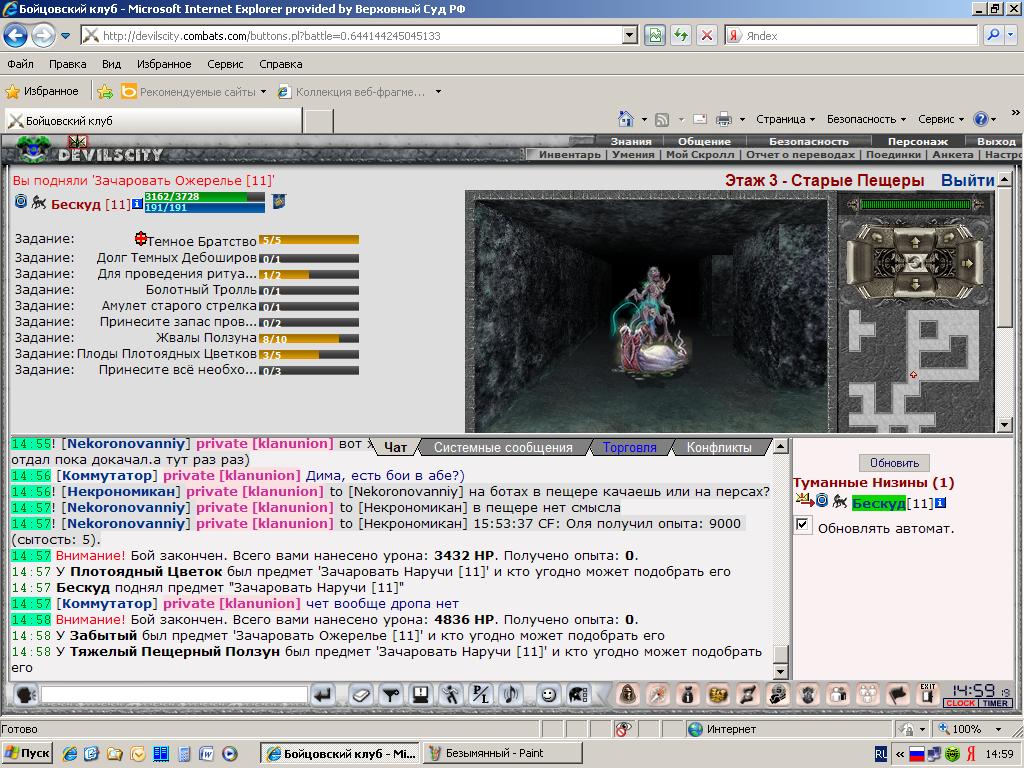
Task: Switch to the Торговля chat tab
Action: tap(630, 447)
